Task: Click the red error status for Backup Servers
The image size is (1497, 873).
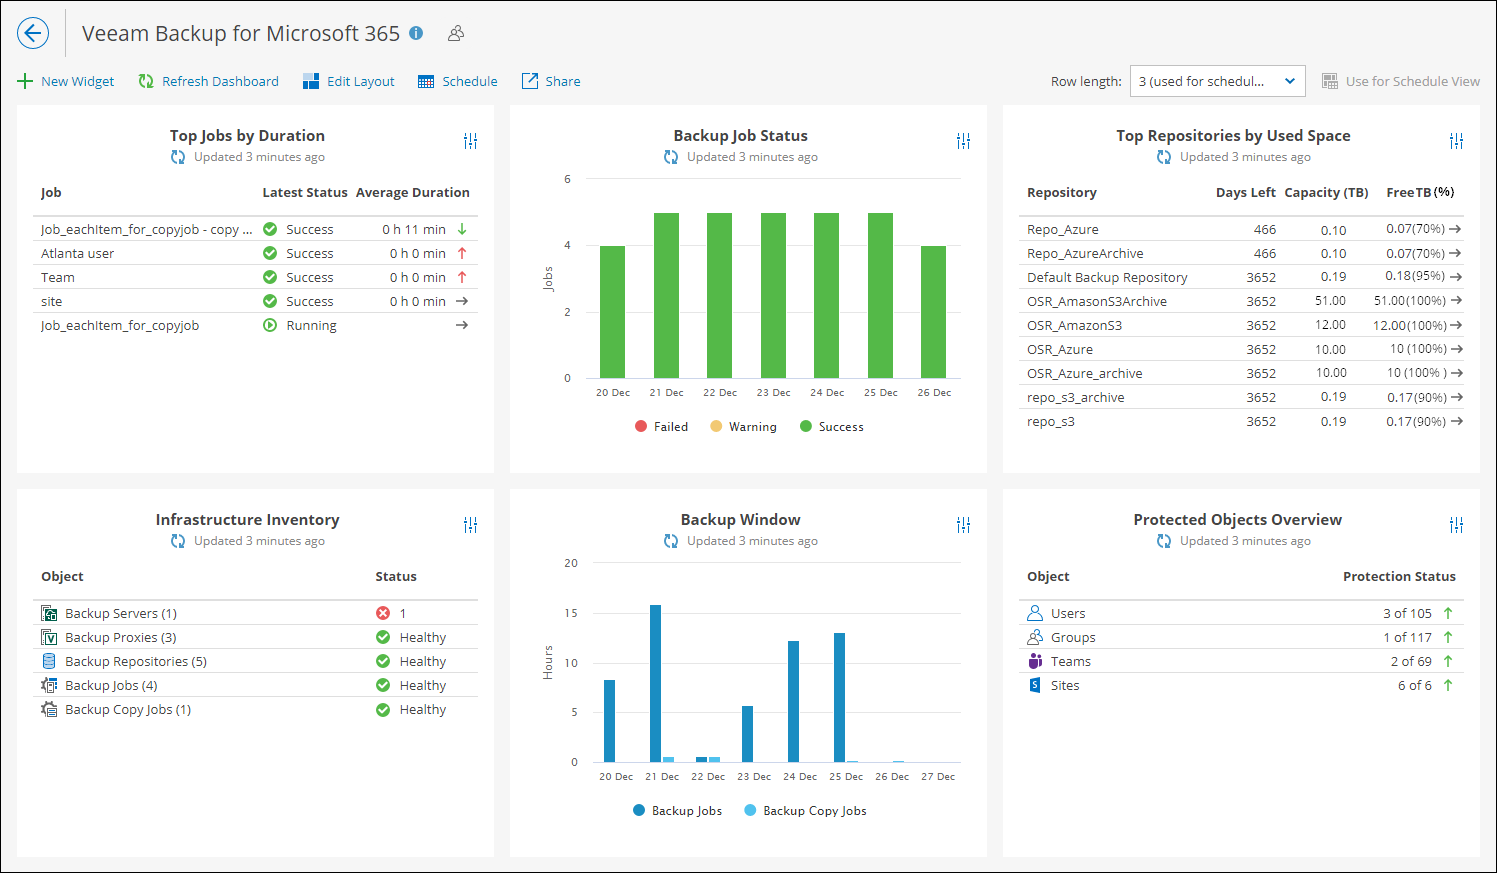Action: (x=383, y=613)
